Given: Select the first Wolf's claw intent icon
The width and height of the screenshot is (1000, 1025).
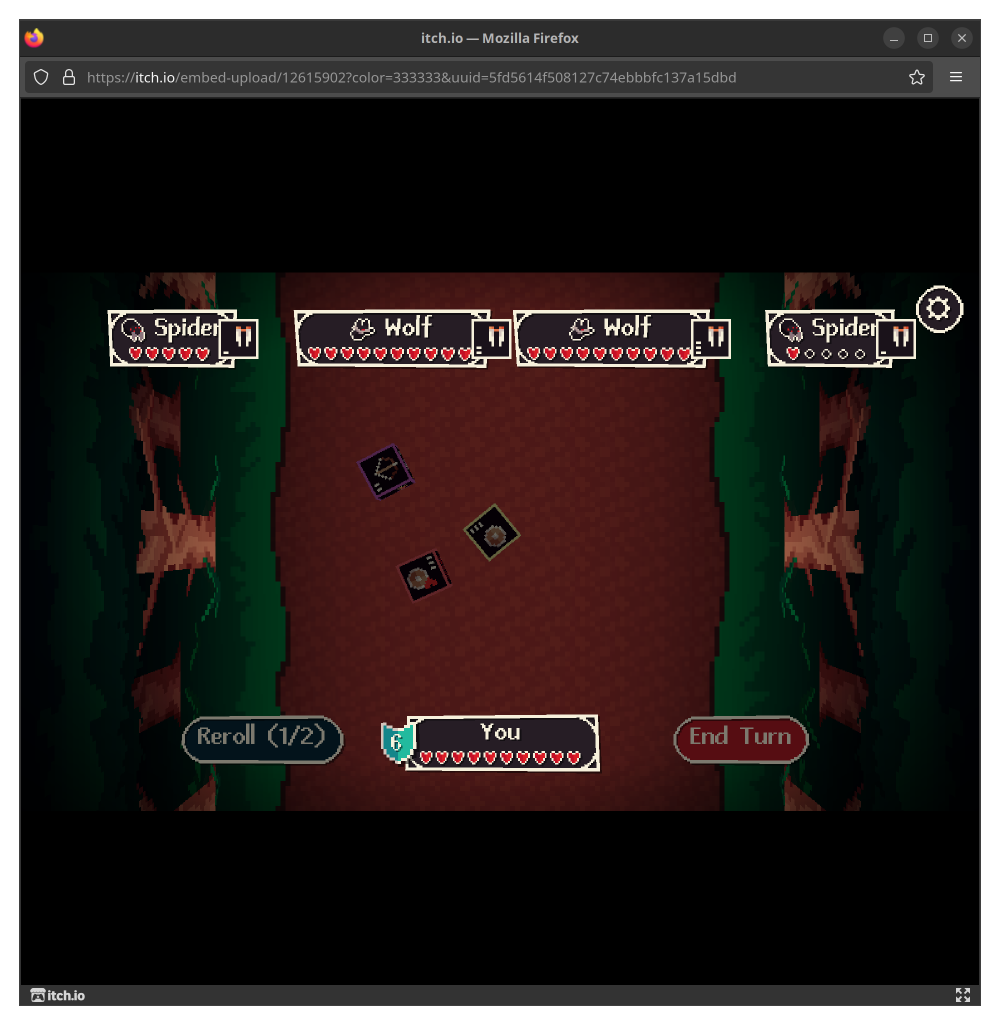Looking at the screenshot, I should pos(492,338).
